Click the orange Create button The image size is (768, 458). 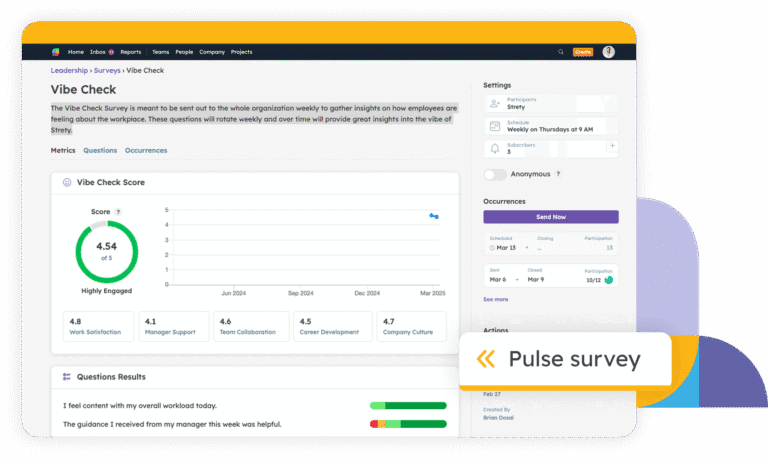tap(582, 52)
